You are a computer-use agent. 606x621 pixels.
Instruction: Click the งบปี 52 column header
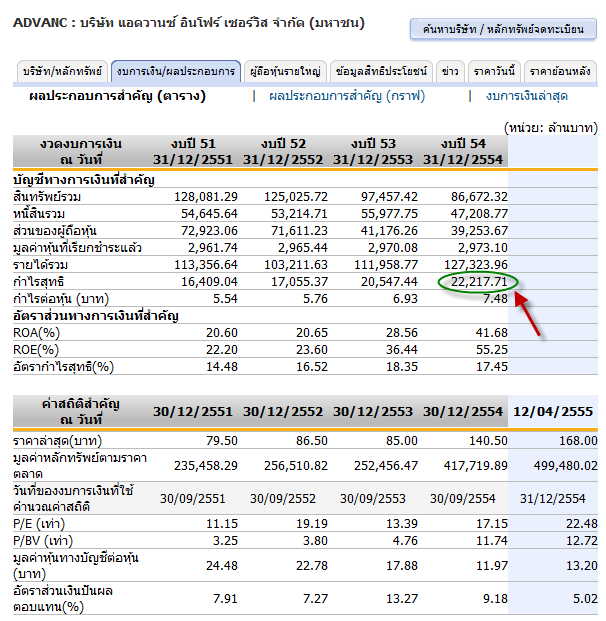point(283,151)
